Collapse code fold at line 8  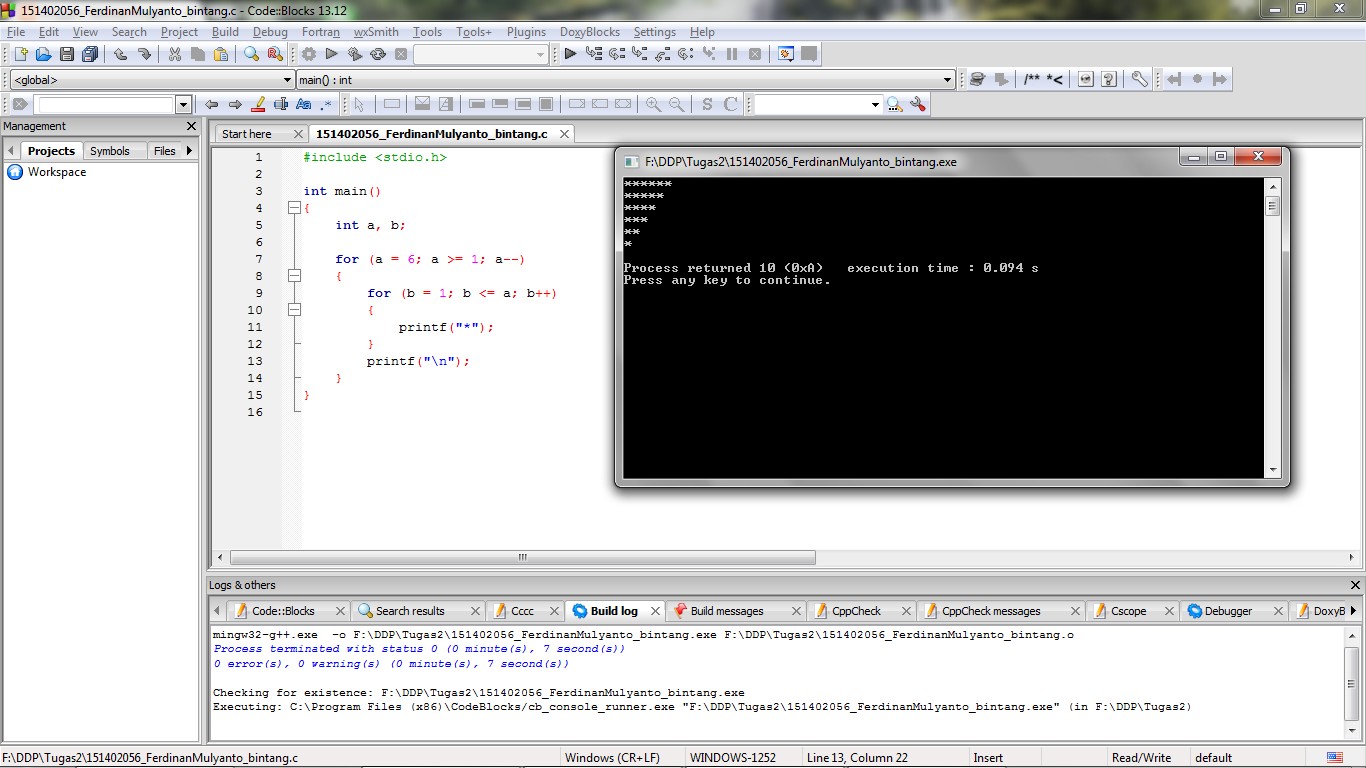coord(294,276)
